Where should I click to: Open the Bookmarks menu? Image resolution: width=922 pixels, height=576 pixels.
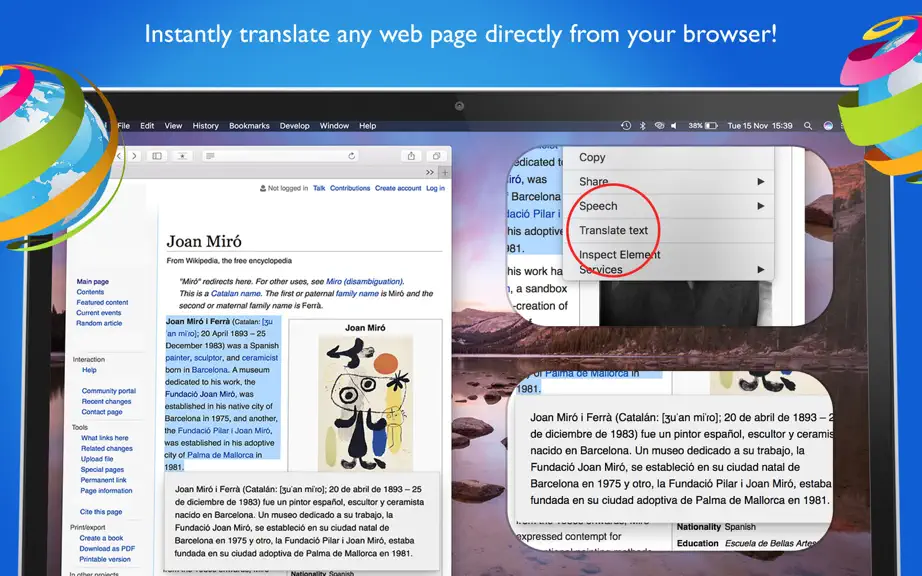[249, 126]
